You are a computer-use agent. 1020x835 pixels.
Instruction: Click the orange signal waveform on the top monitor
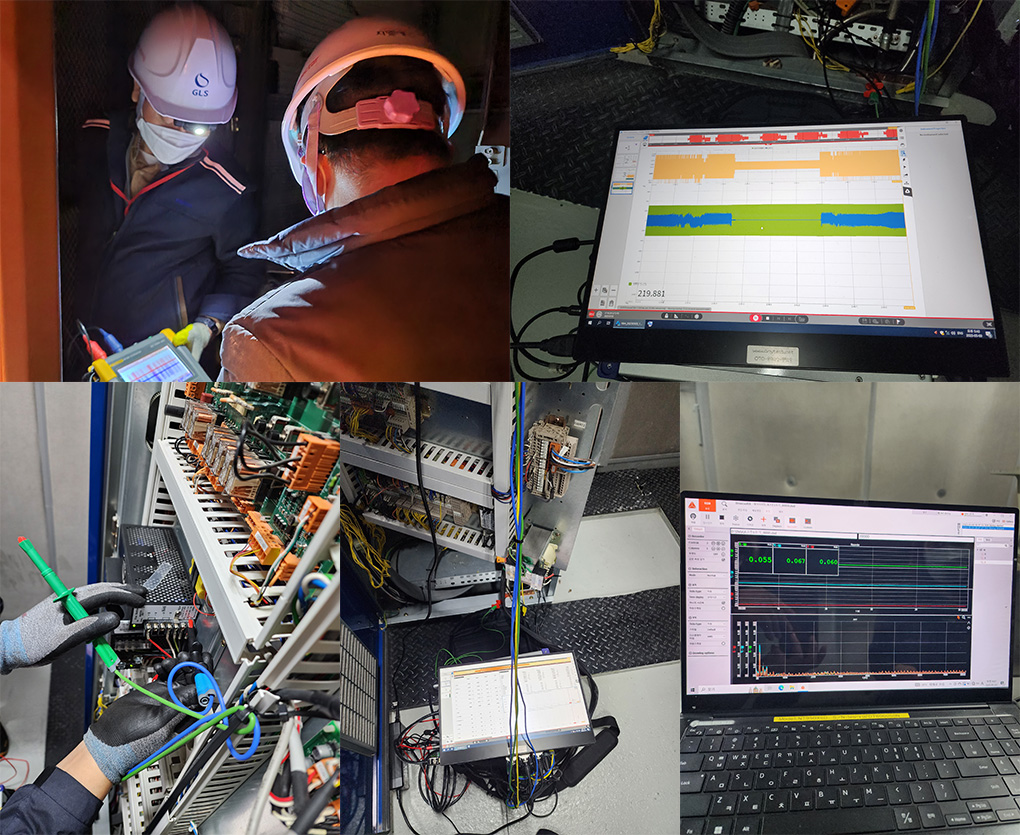pos(777,165)
